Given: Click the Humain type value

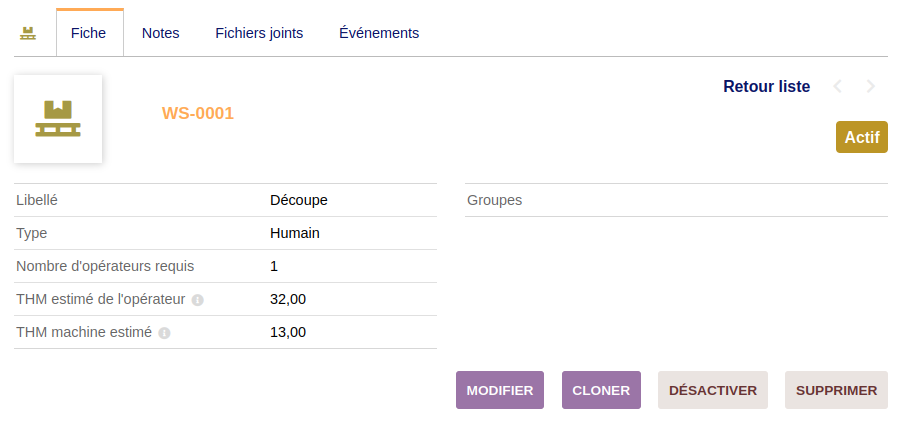Looking at the screenshot, I should pos(295,233).
